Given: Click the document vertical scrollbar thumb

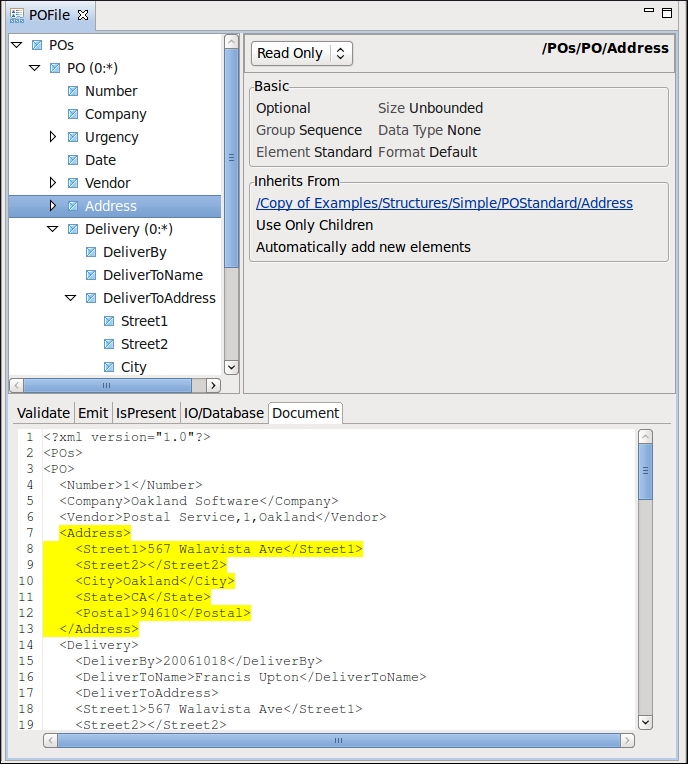Looking at the screenshot, I should click(645, 471).
